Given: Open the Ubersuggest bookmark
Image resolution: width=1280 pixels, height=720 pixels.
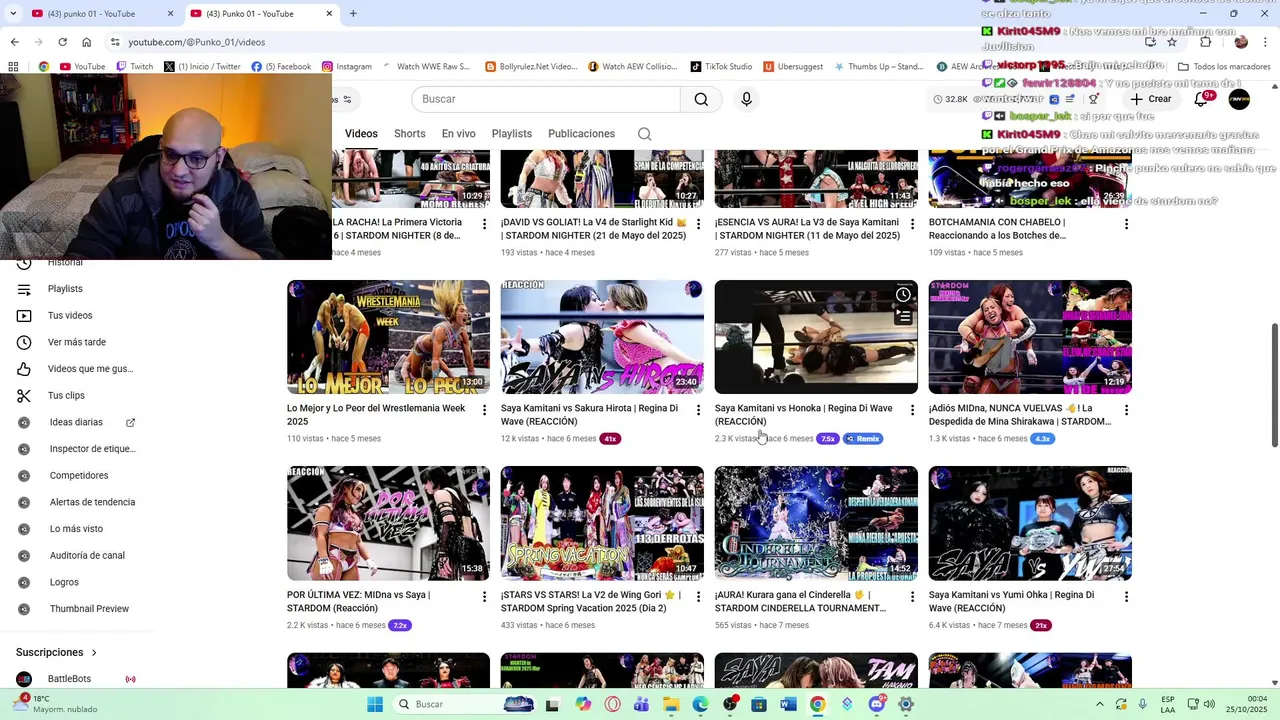Looking at the screenshot, I should tap(793, 67).
